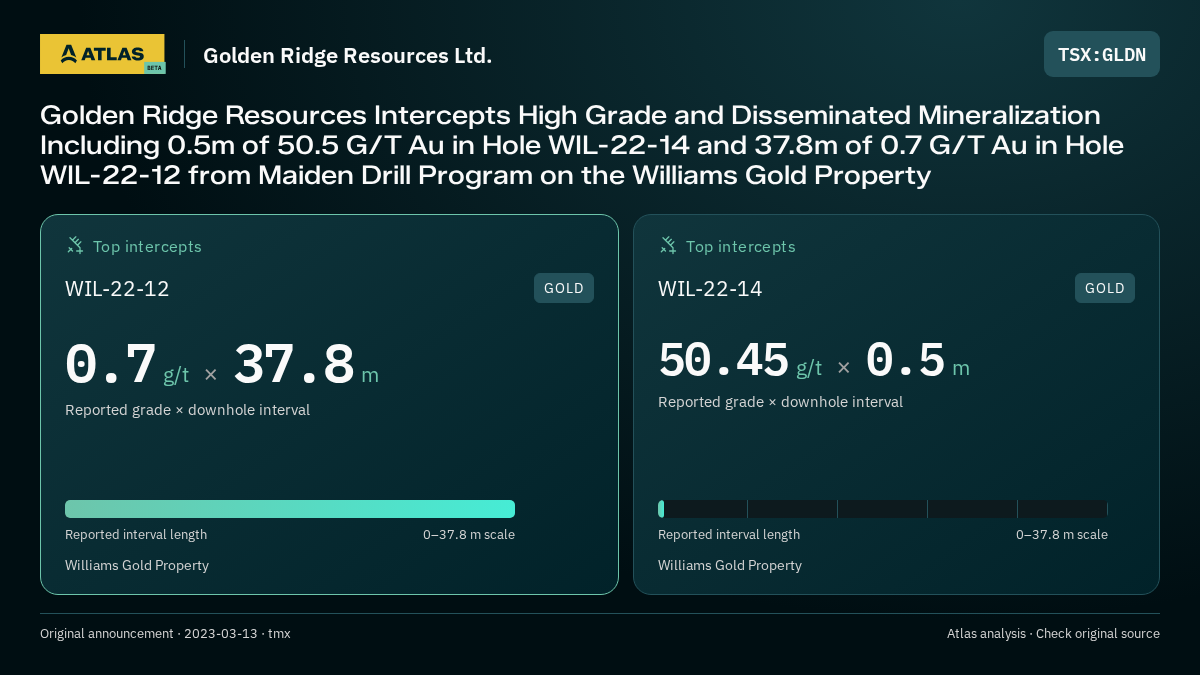
Task: Click the GOLD tag on the WIL-22-12 card
Action: (564, 288)
